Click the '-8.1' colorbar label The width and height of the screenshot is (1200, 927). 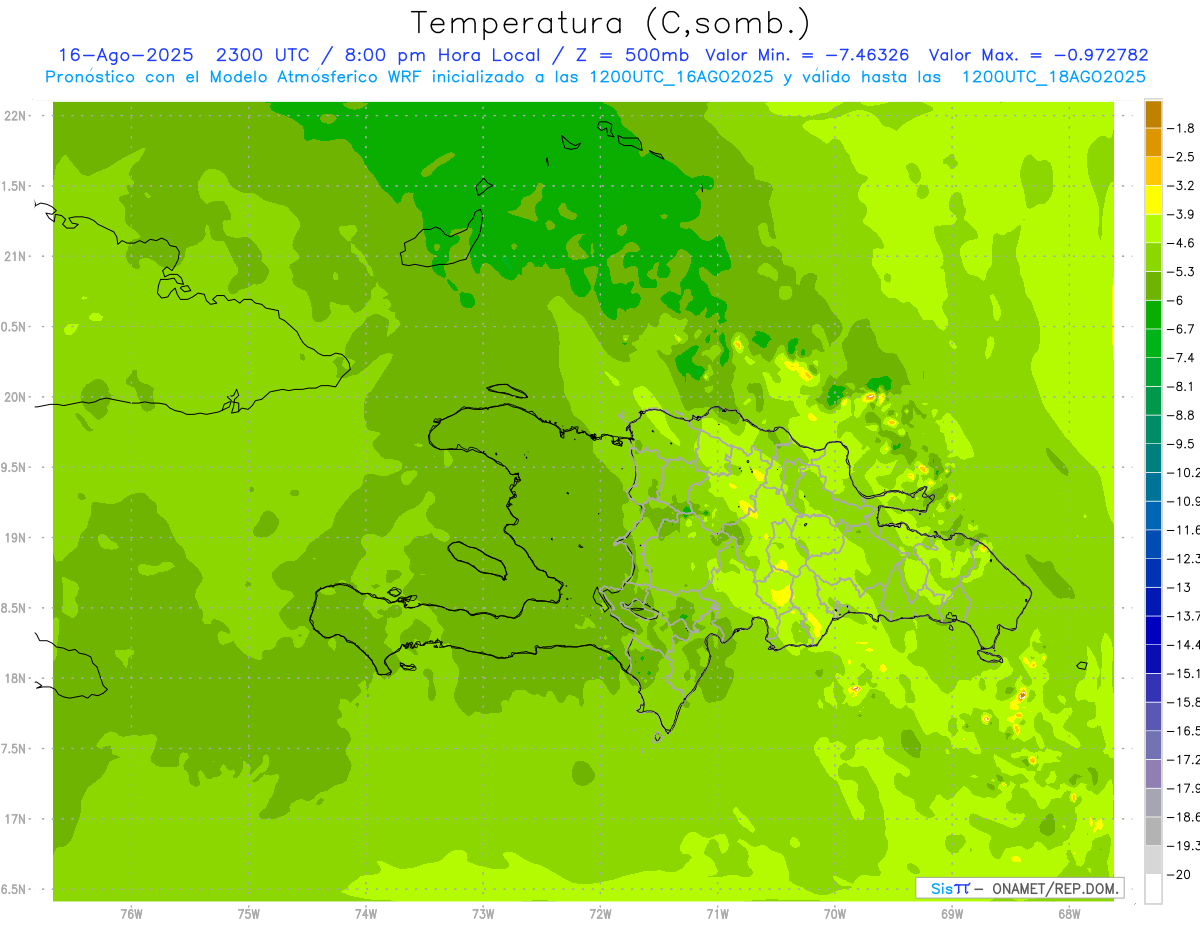click(x=1181, y=386)
